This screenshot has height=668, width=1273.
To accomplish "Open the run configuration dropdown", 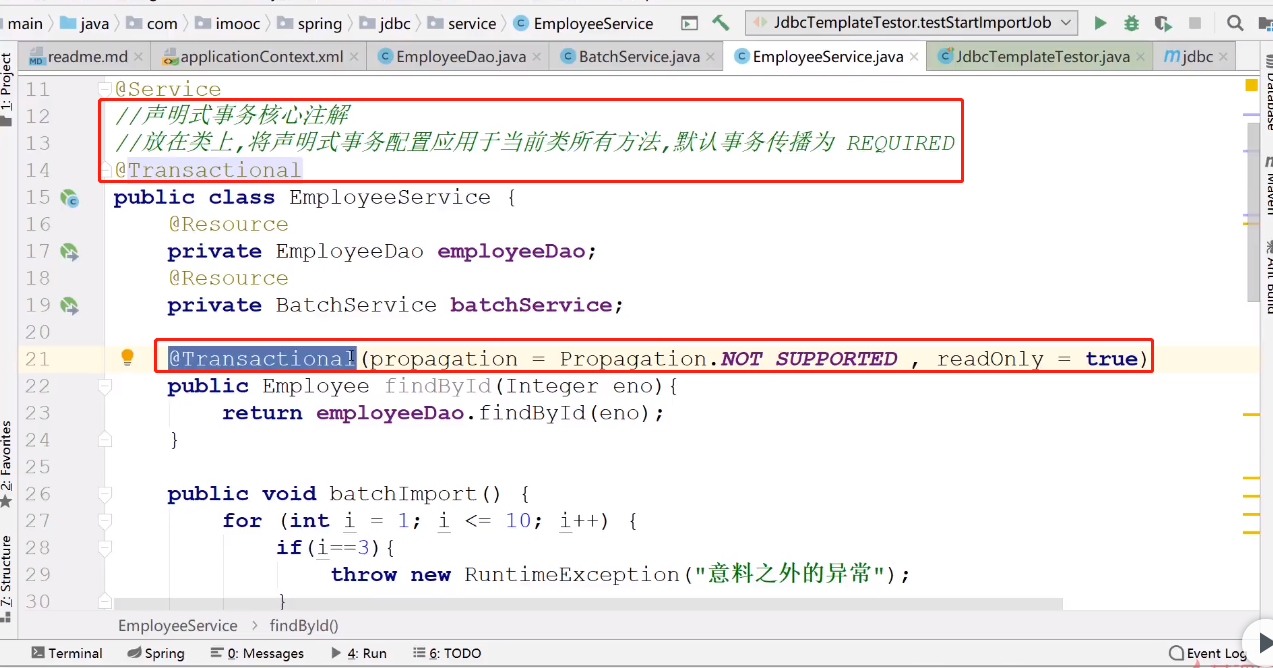I will pyautogui.click(x=910, y=23).
